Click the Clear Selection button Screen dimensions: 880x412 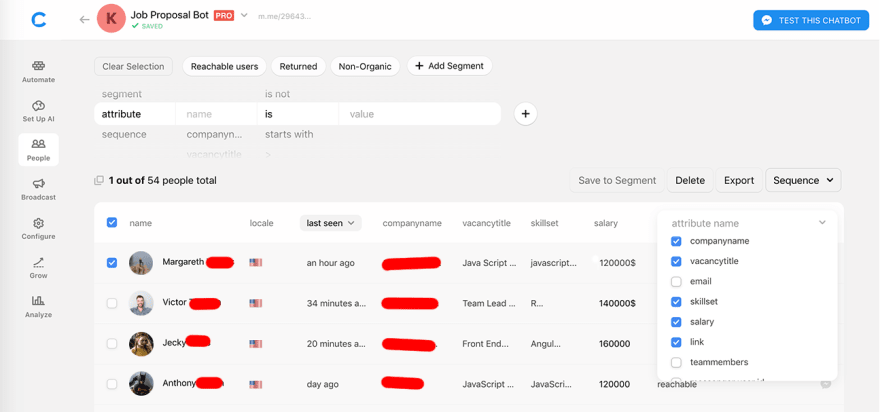click(134, 66)
